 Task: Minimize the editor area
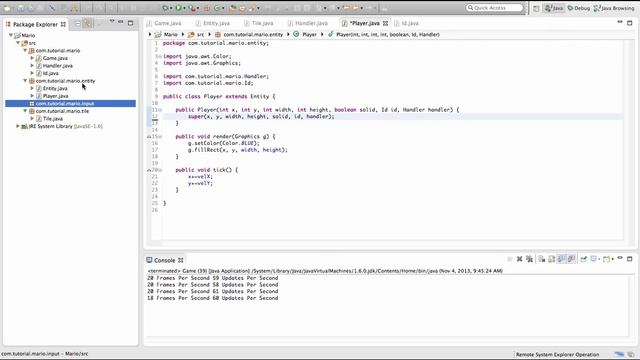coord(620,22)
